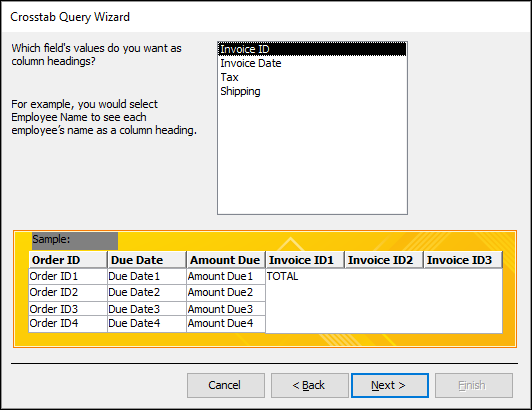Click the Due Date sample column header
The width and height of the screenshot is (532, 410).
pyautogui.click(x=147, y=260)
